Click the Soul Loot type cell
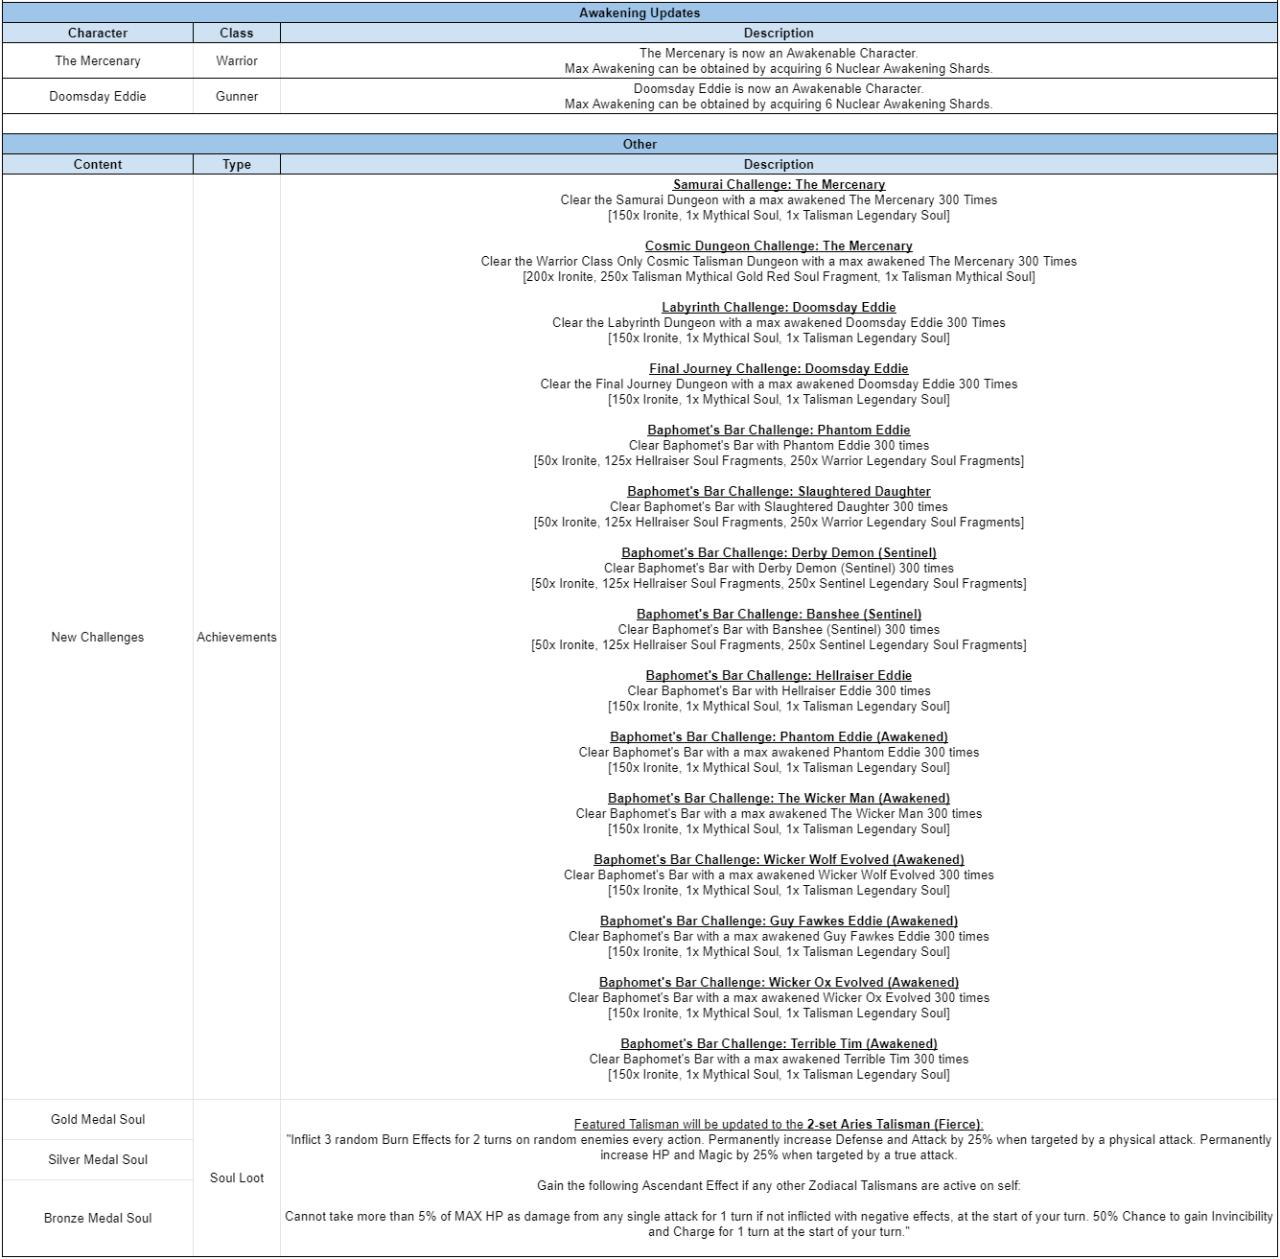Viewport: 1280px width, 1259px height. tap(236, 1178)
